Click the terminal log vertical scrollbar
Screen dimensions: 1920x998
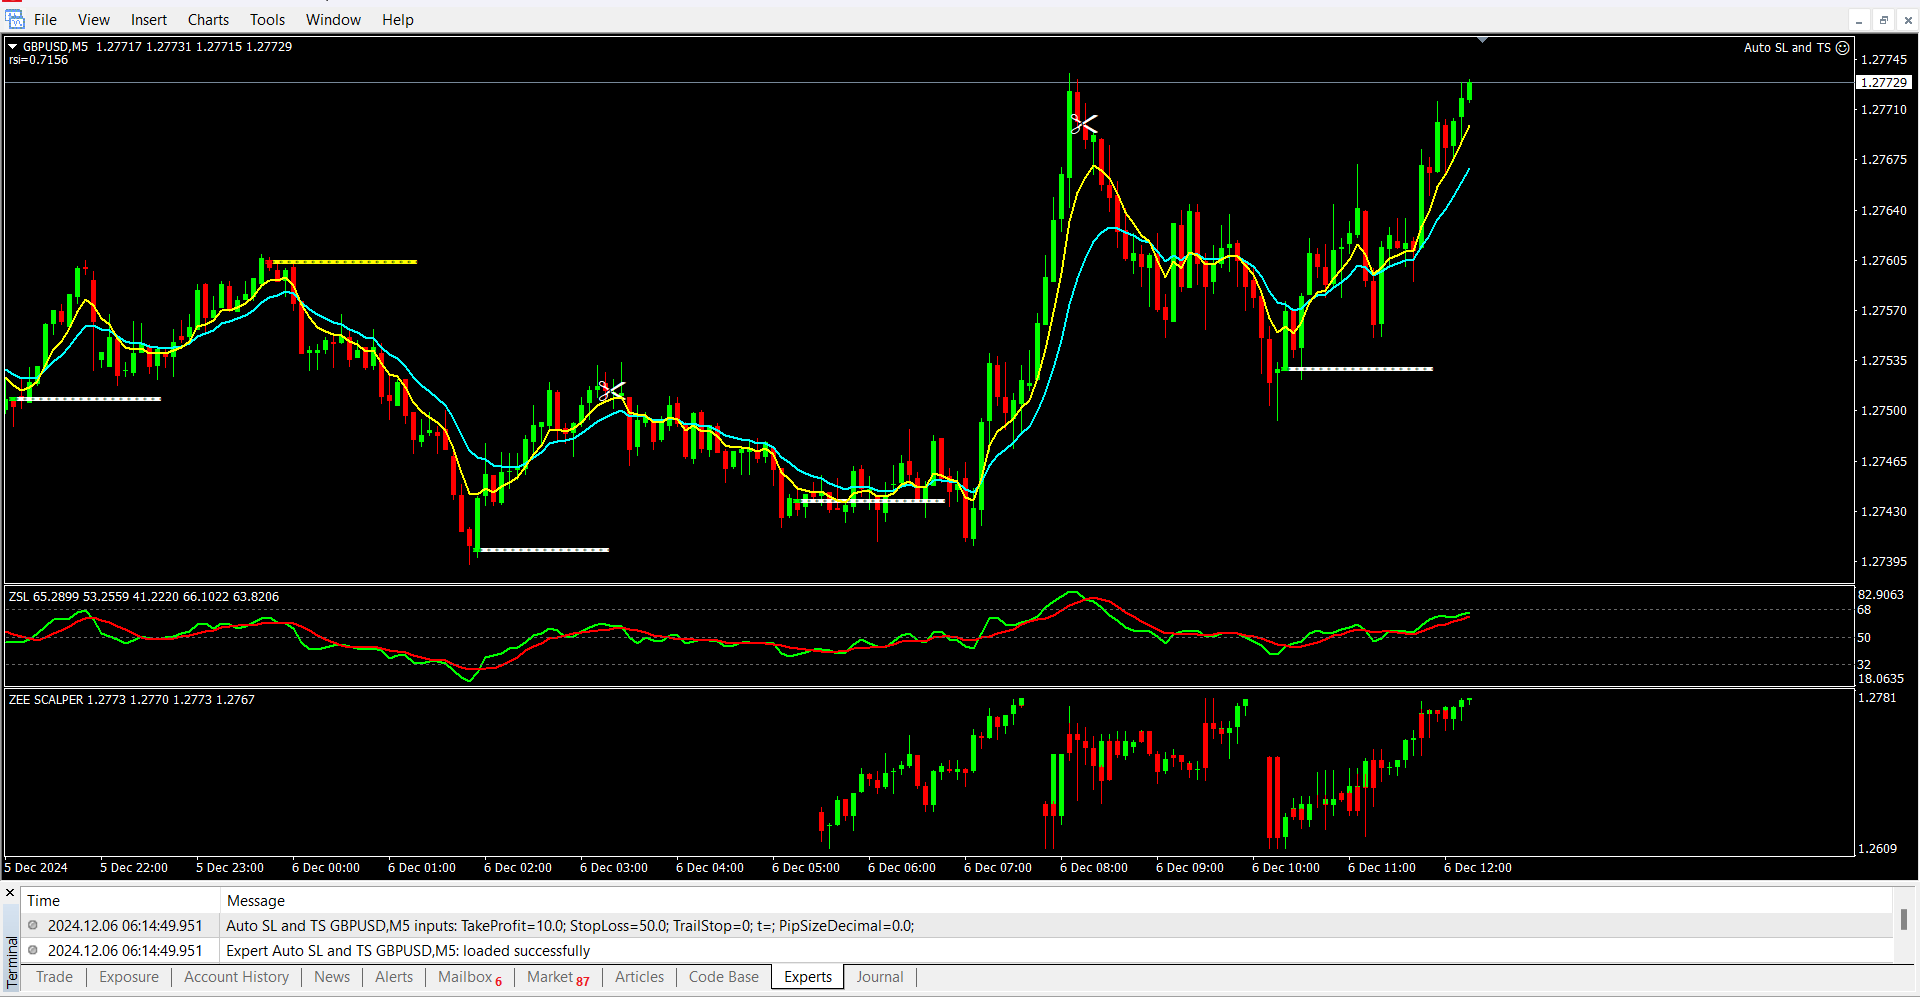pyautogui.click(x=1903, y=920)
